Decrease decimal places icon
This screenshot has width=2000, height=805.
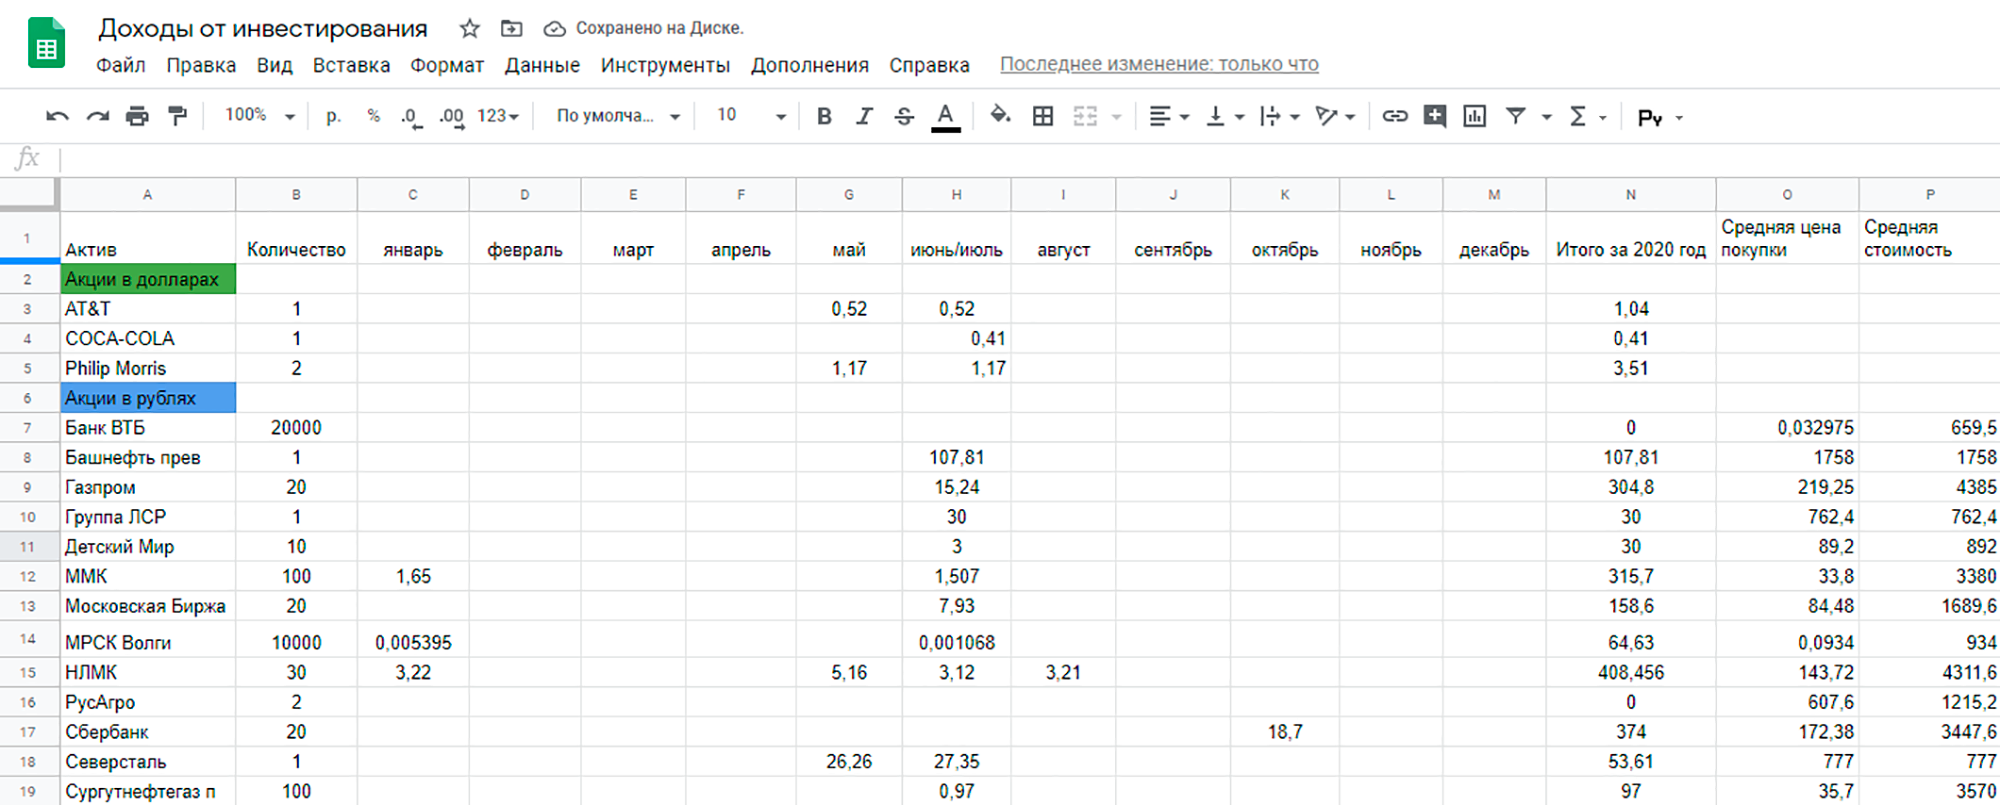point(411,117)
